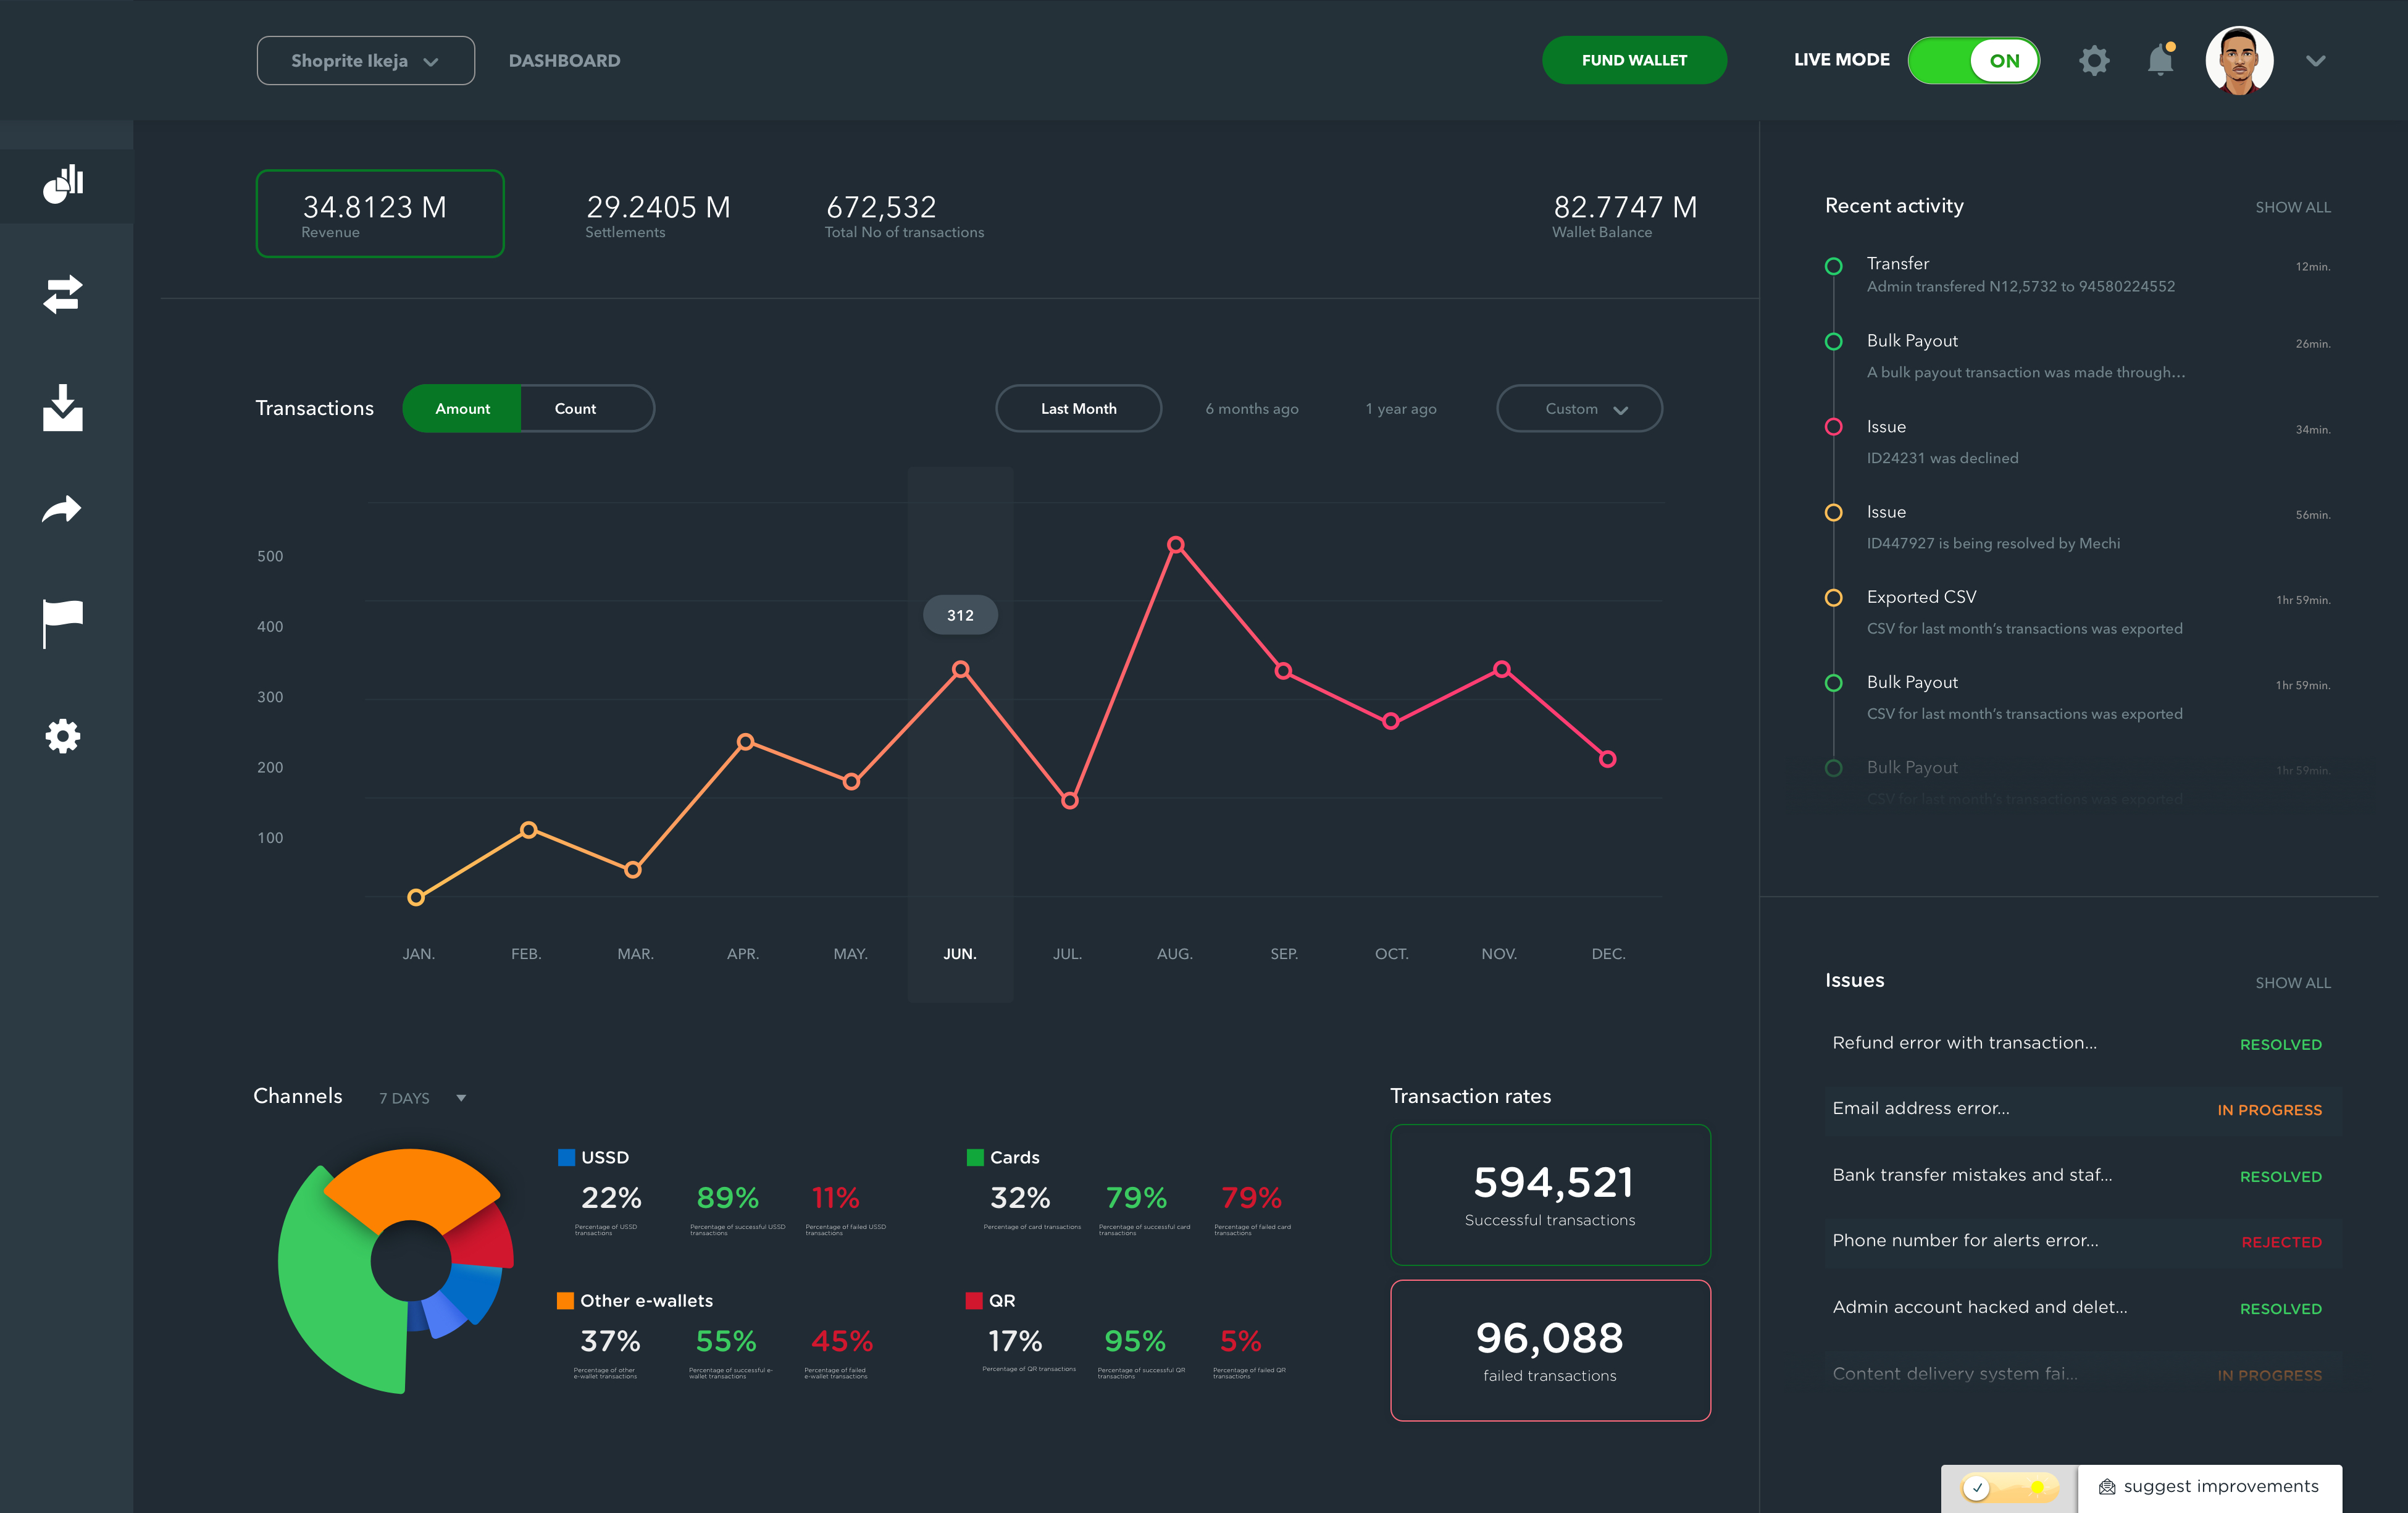2408x1513 pixels.
Task: Select the Settlements 29.2405 M stat
Action: click(657, 215)
